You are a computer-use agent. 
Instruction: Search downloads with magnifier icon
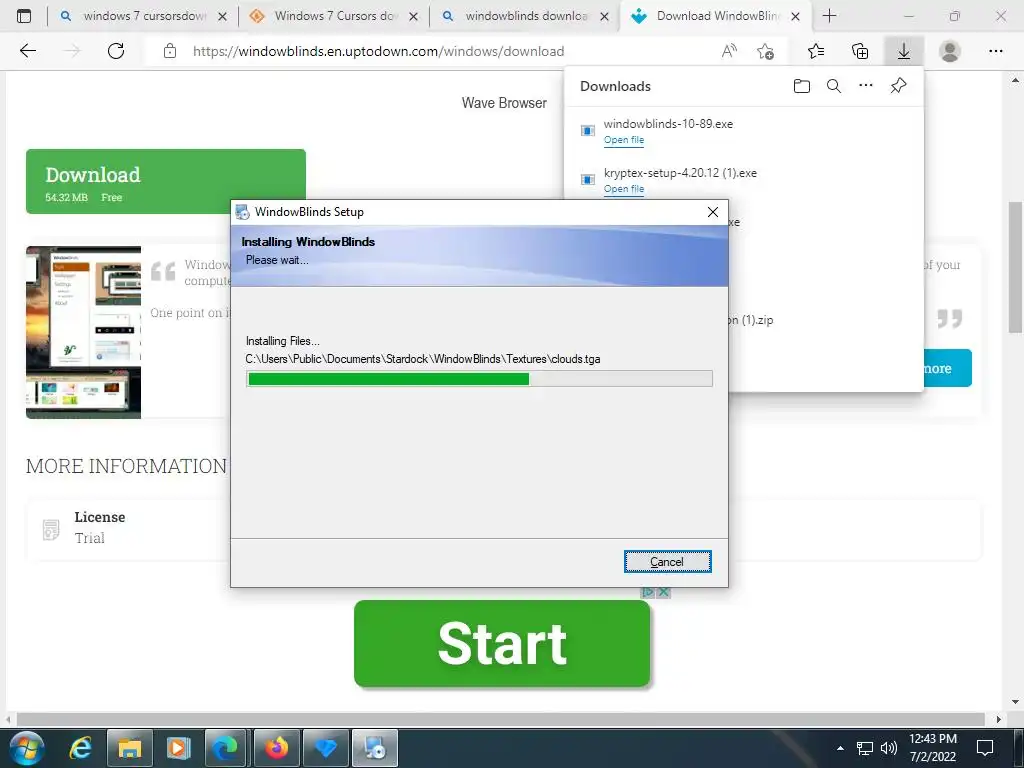[x=834, y=86]
